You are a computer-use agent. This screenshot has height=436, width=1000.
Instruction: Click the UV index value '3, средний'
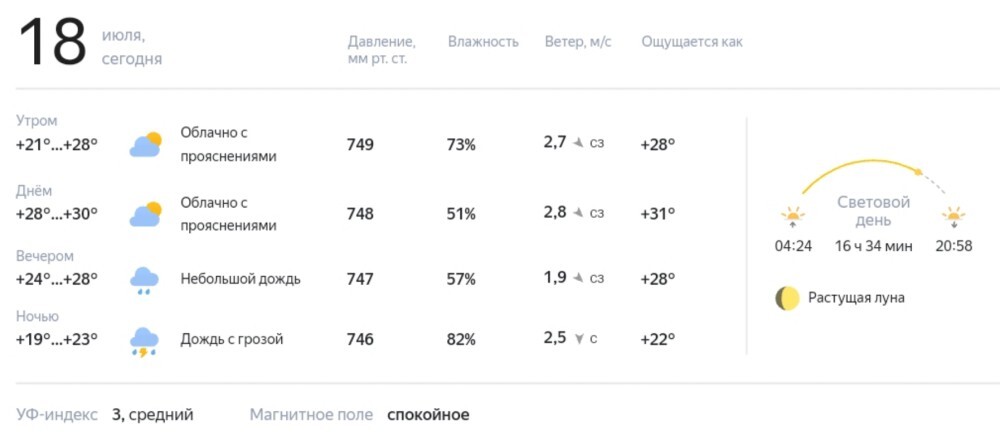pos(152,415)
